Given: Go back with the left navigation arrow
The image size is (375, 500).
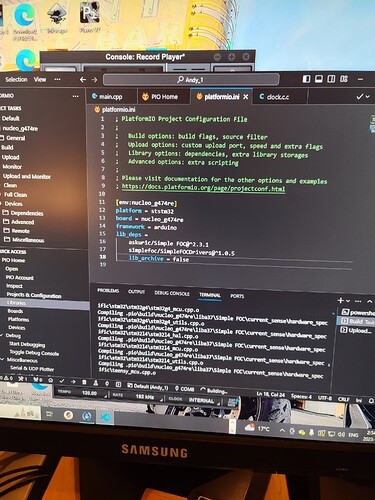Looking at the screenshot, I should 83,80.
